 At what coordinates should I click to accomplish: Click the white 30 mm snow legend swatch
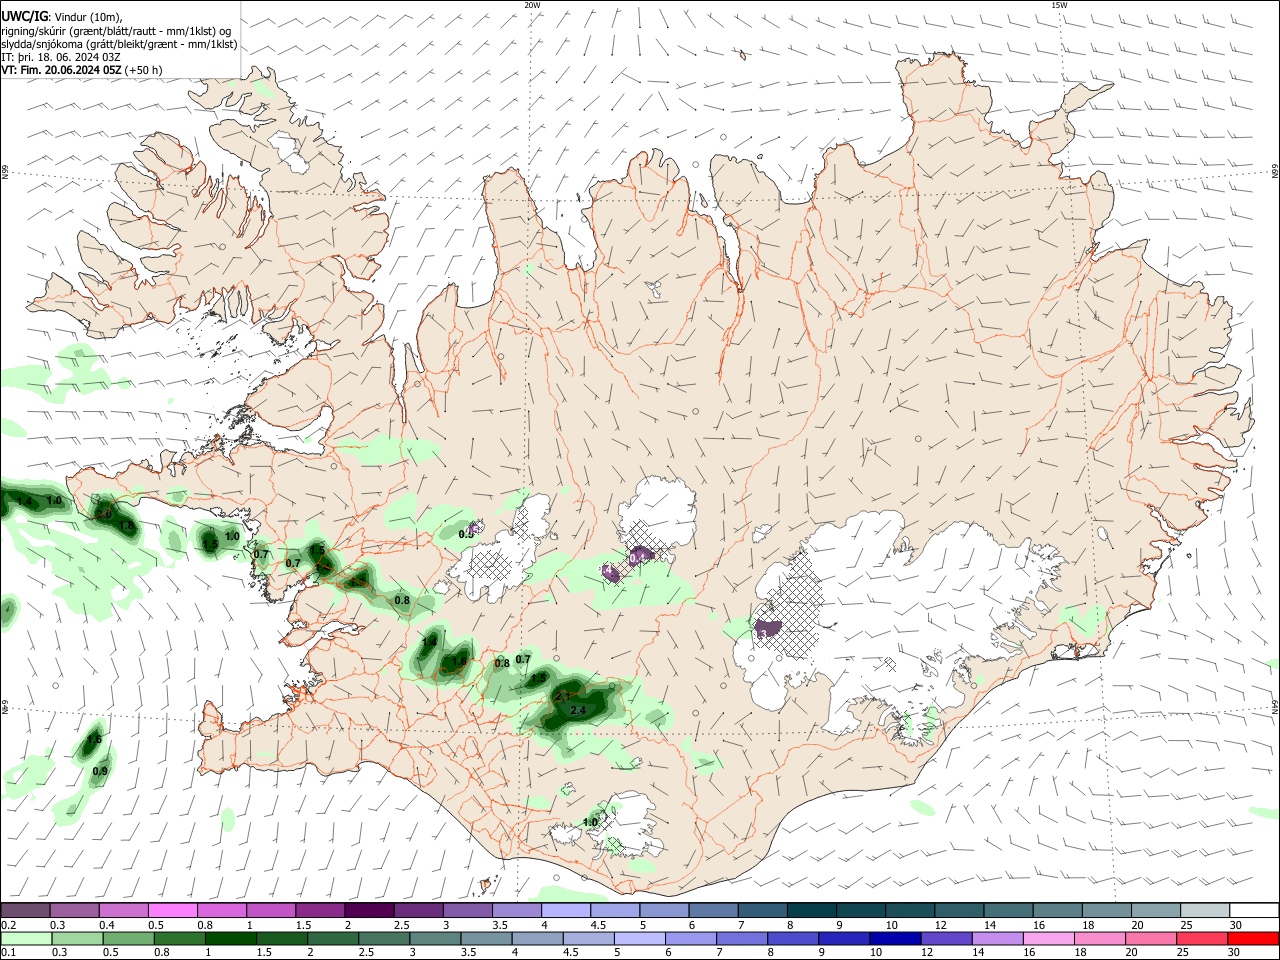coord(1254,911)
